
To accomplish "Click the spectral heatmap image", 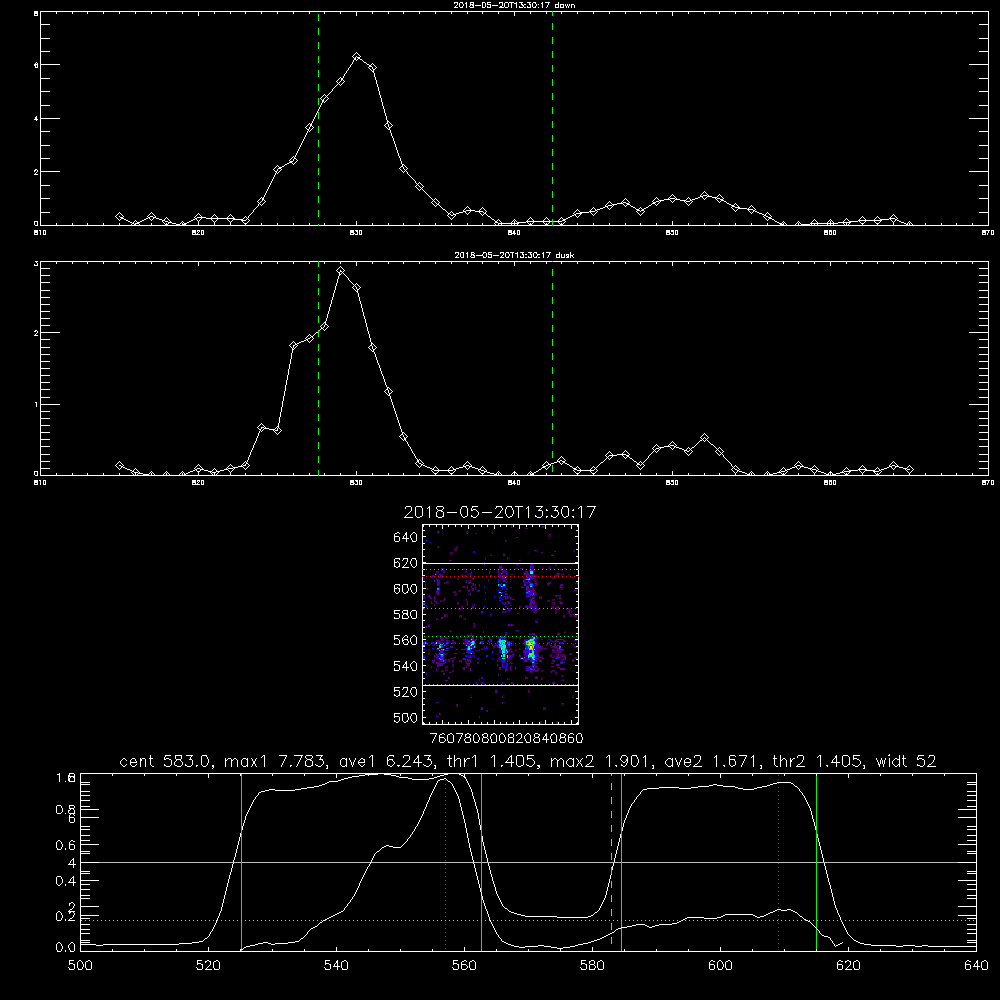I will (x=501, y=624).
